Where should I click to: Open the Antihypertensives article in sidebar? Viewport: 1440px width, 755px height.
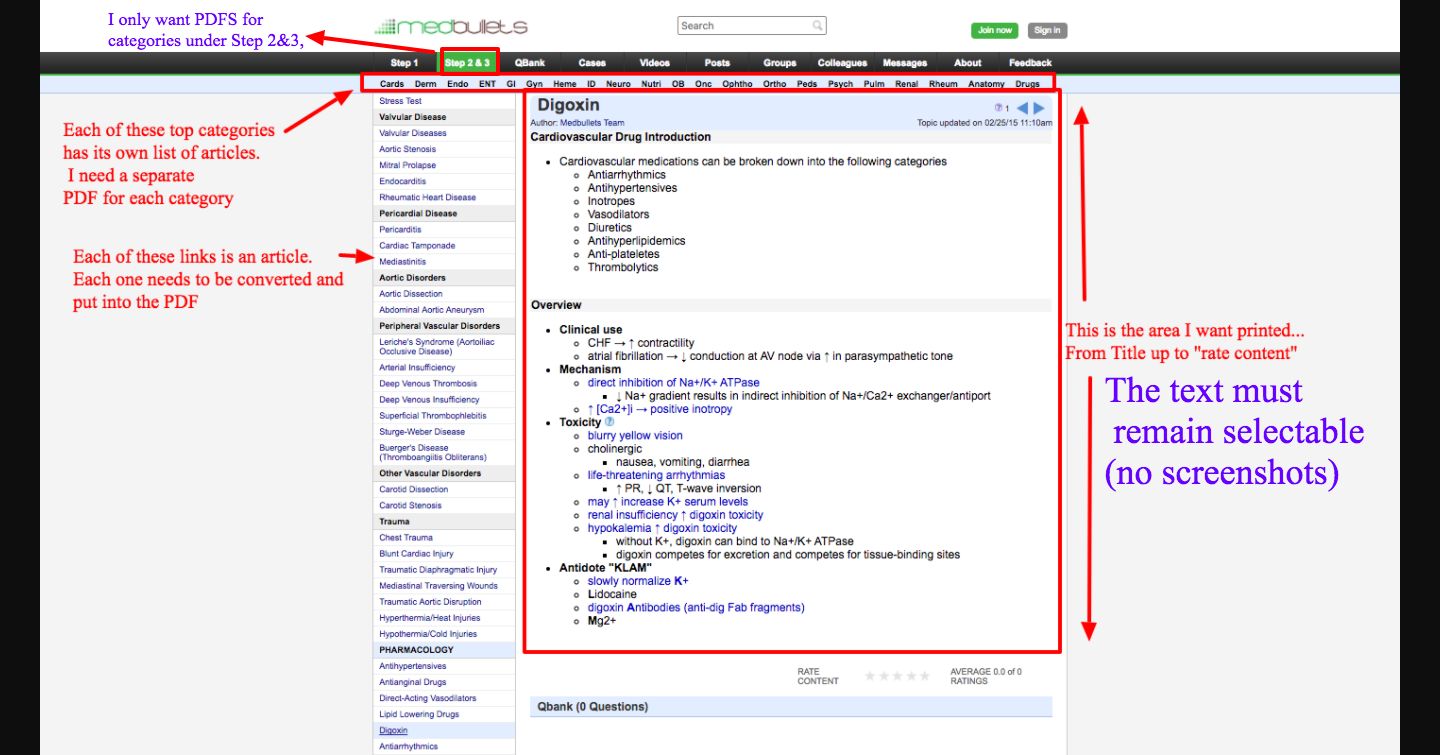pyautogui.click(x=413, y=666)
